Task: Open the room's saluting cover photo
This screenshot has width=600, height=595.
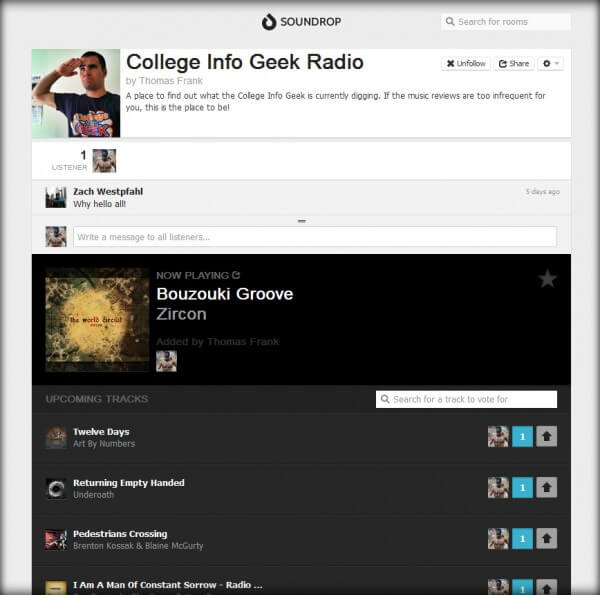Action: coord(76,93)
